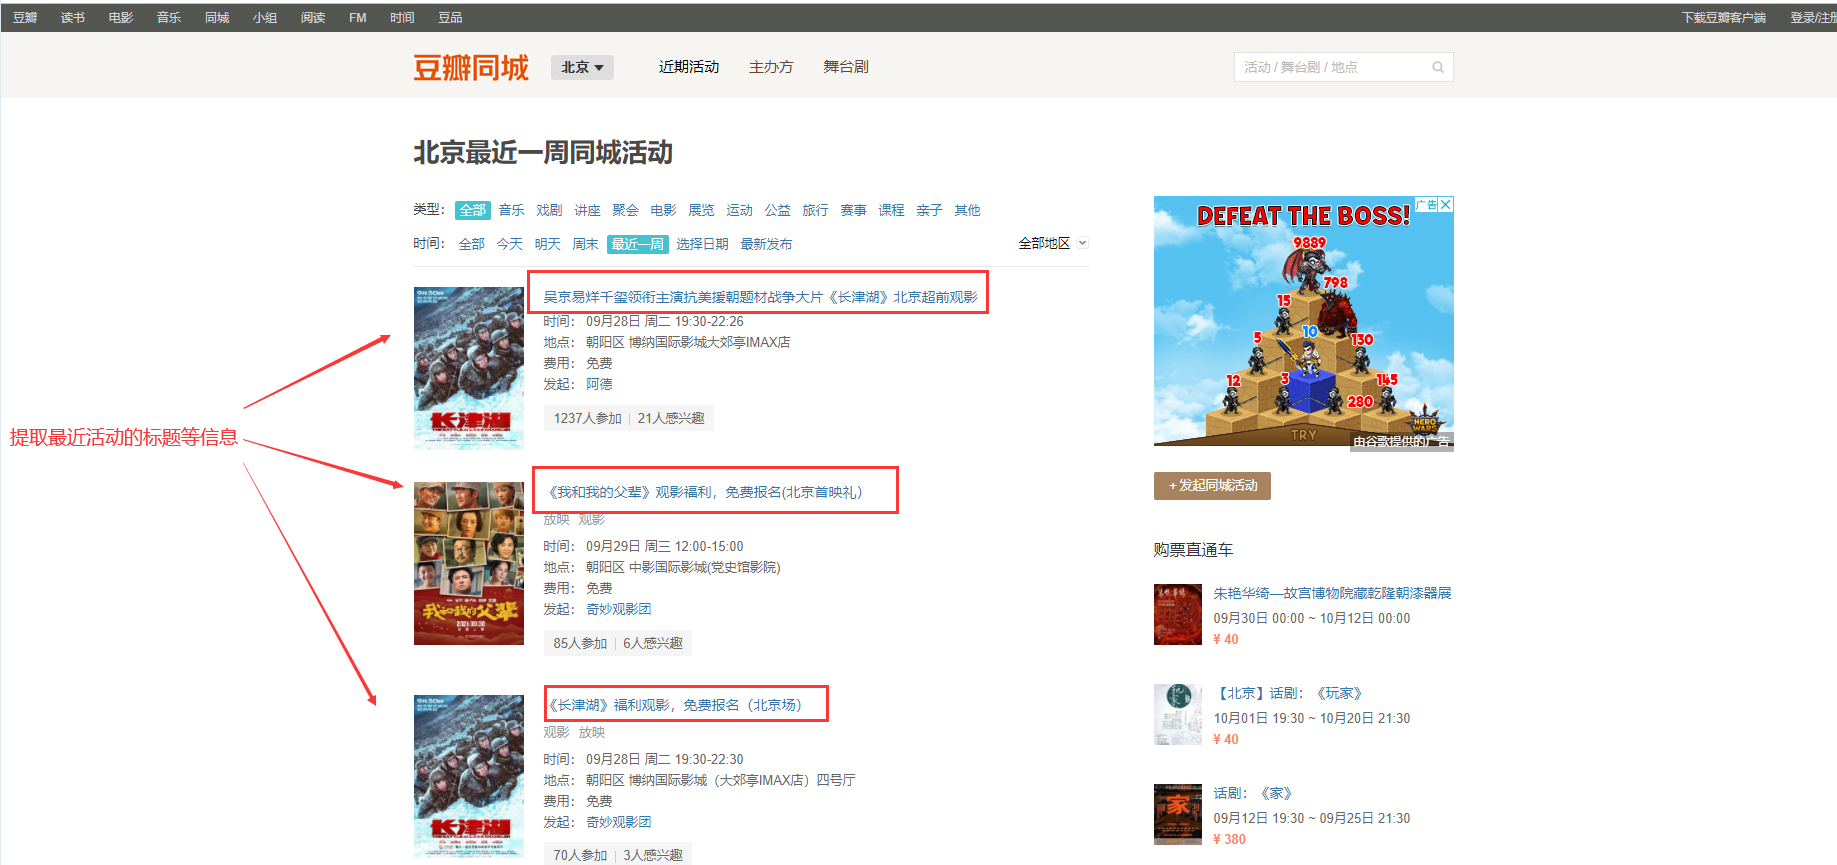Go to 近期活动 in the navigation
Screen dimensions: 1837x865
click(689, 67)
